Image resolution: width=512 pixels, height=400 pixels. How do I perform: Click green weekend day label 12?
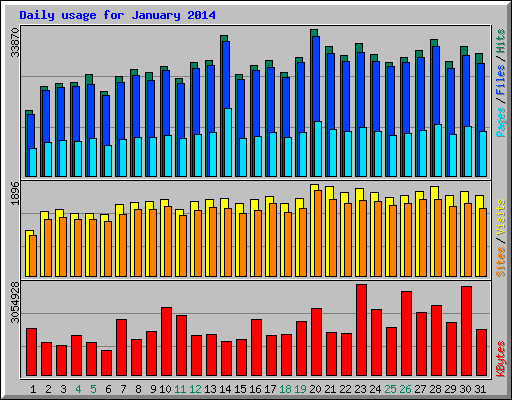coord(195,389)
